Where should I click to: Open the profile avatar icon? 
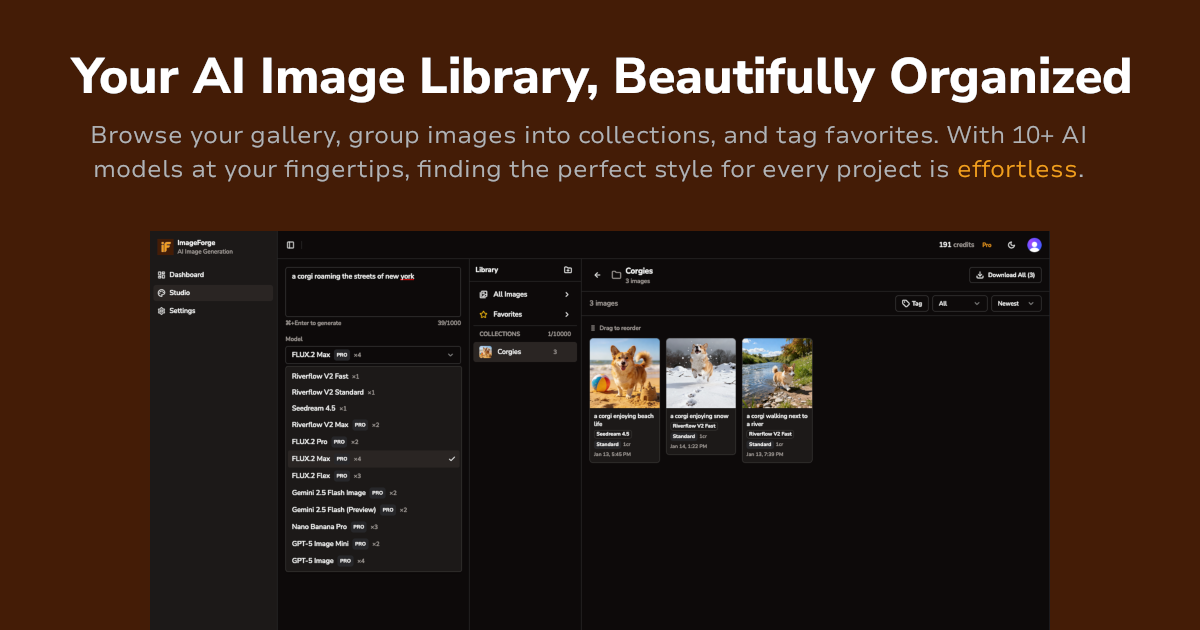[x=1034, y=244]
